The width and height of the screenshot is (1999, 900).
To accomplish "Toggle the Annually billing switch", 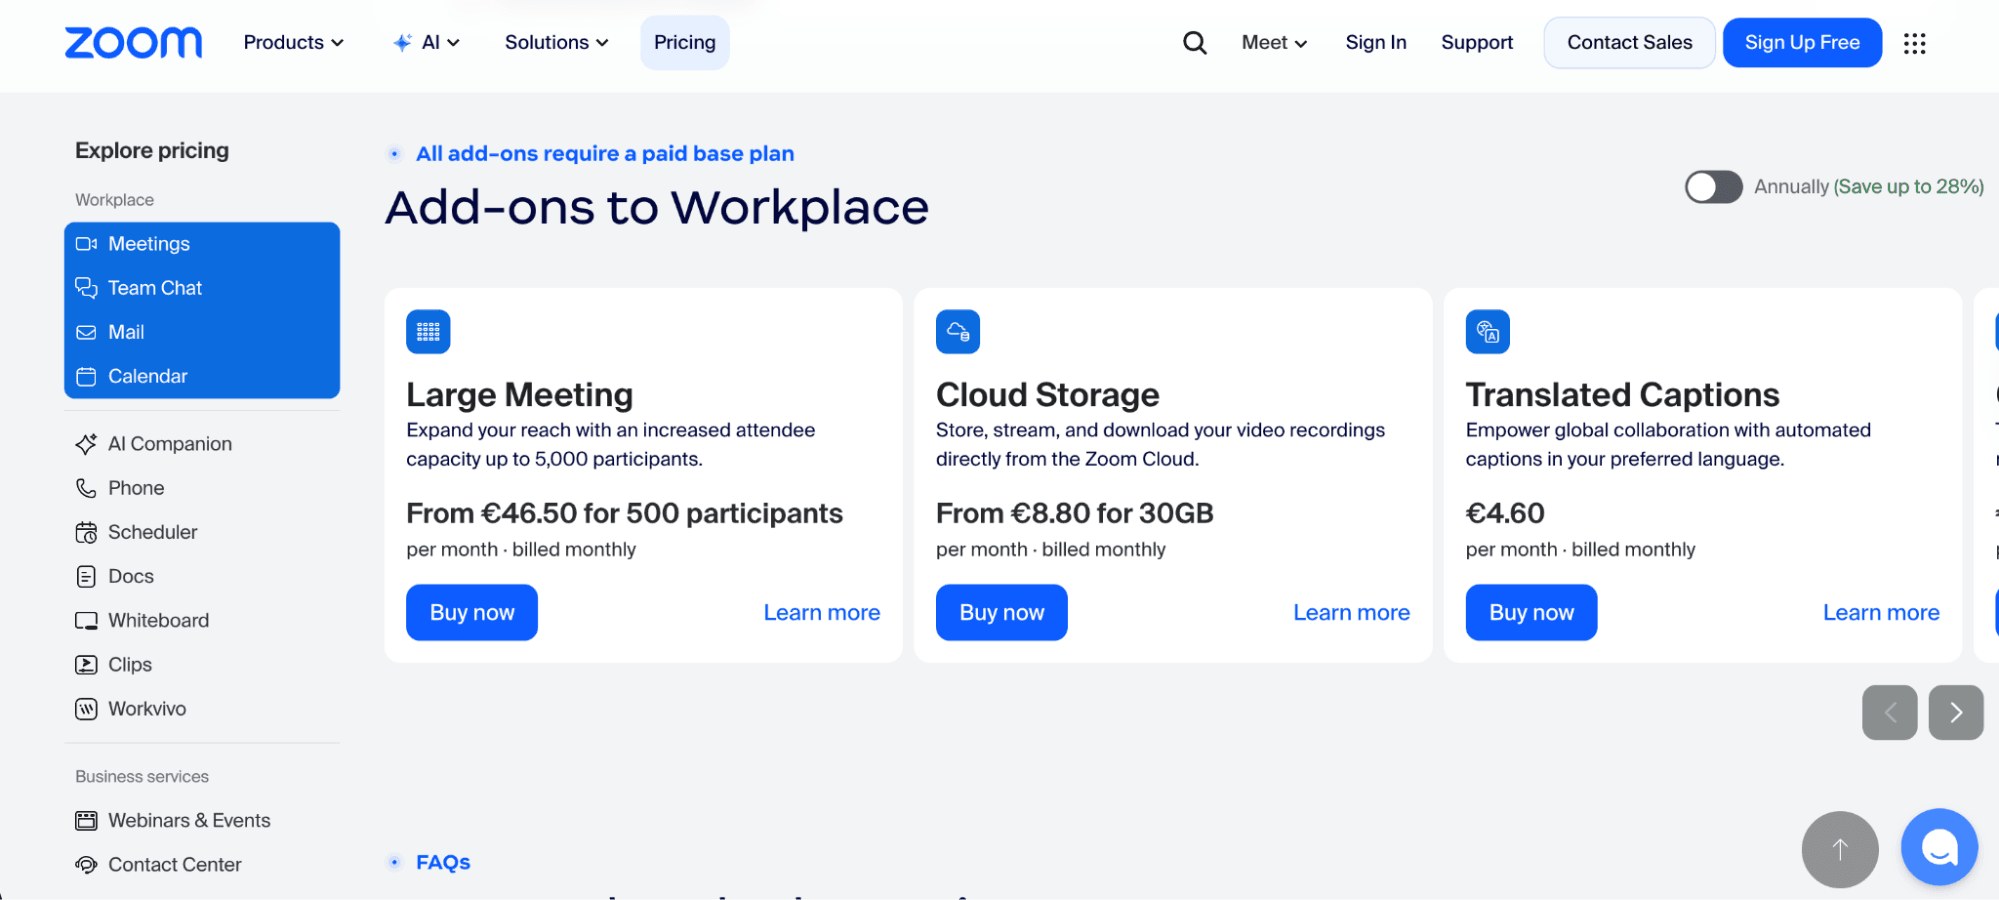I will pos(1713,187).
